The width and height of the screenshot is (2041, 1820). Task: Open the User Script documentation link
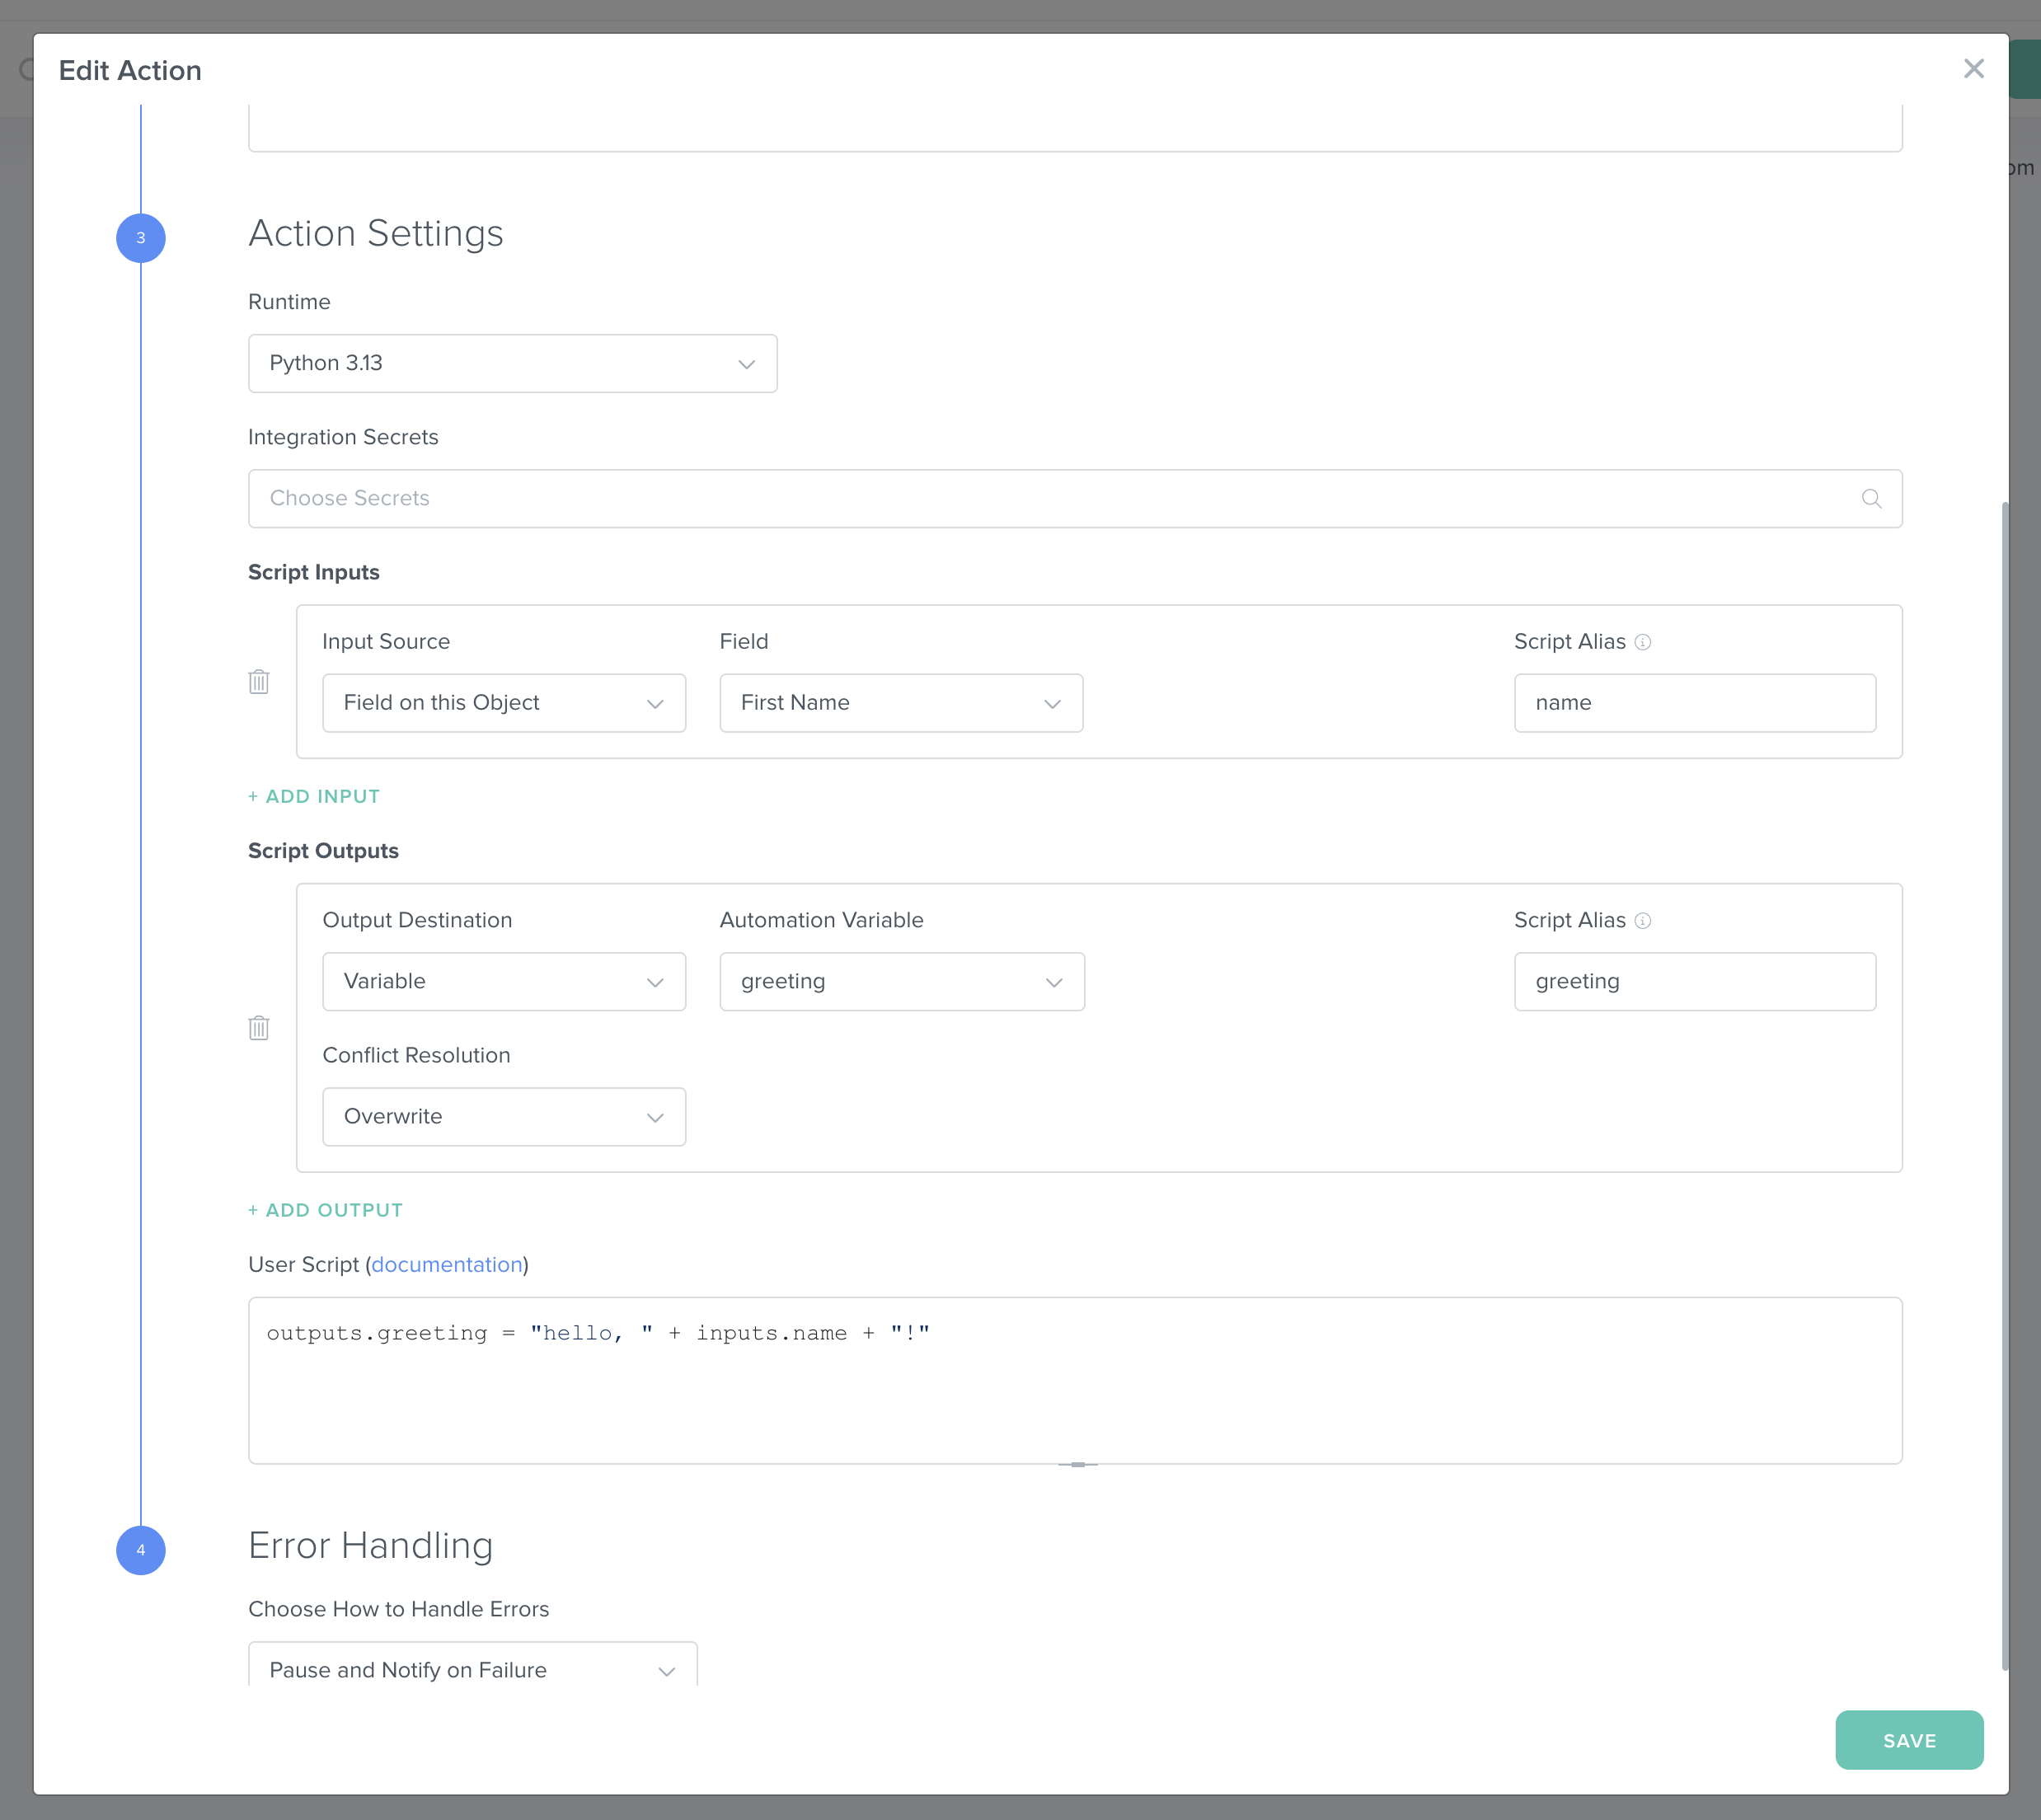click(x=447, y=1265)
